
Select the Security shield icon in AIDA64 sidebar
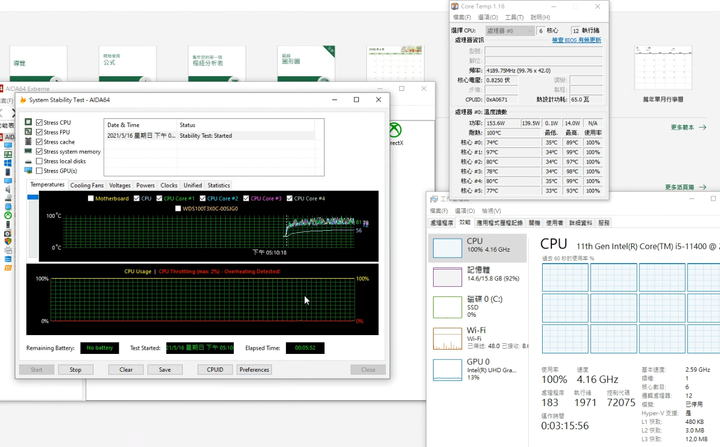[x=8, y=241]
